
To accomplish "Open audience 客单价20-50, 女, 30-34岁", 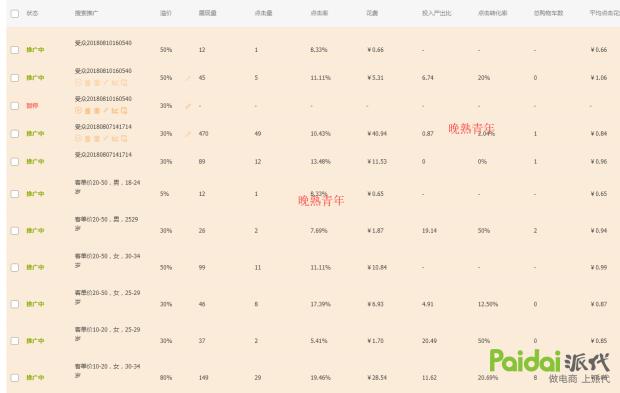I will [108, 260].
